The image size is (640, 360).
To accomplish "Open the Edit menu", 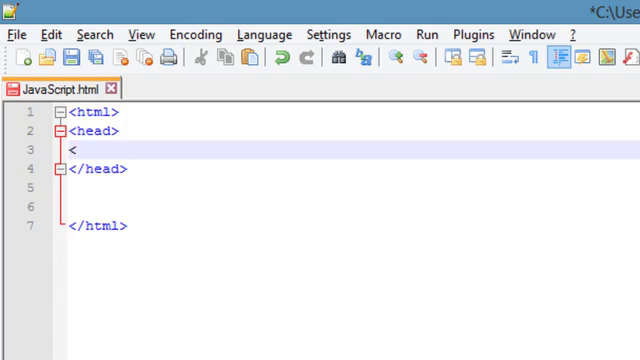I will [x=51, y=35].
